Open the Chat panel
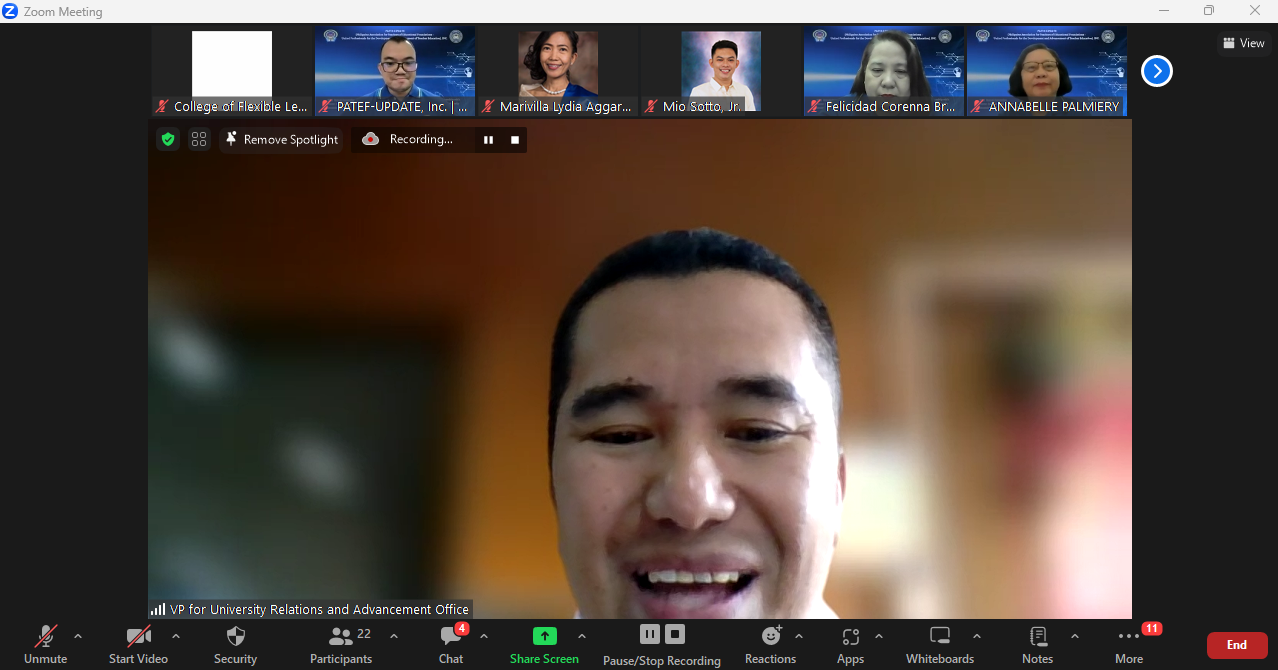 (451, 644)
